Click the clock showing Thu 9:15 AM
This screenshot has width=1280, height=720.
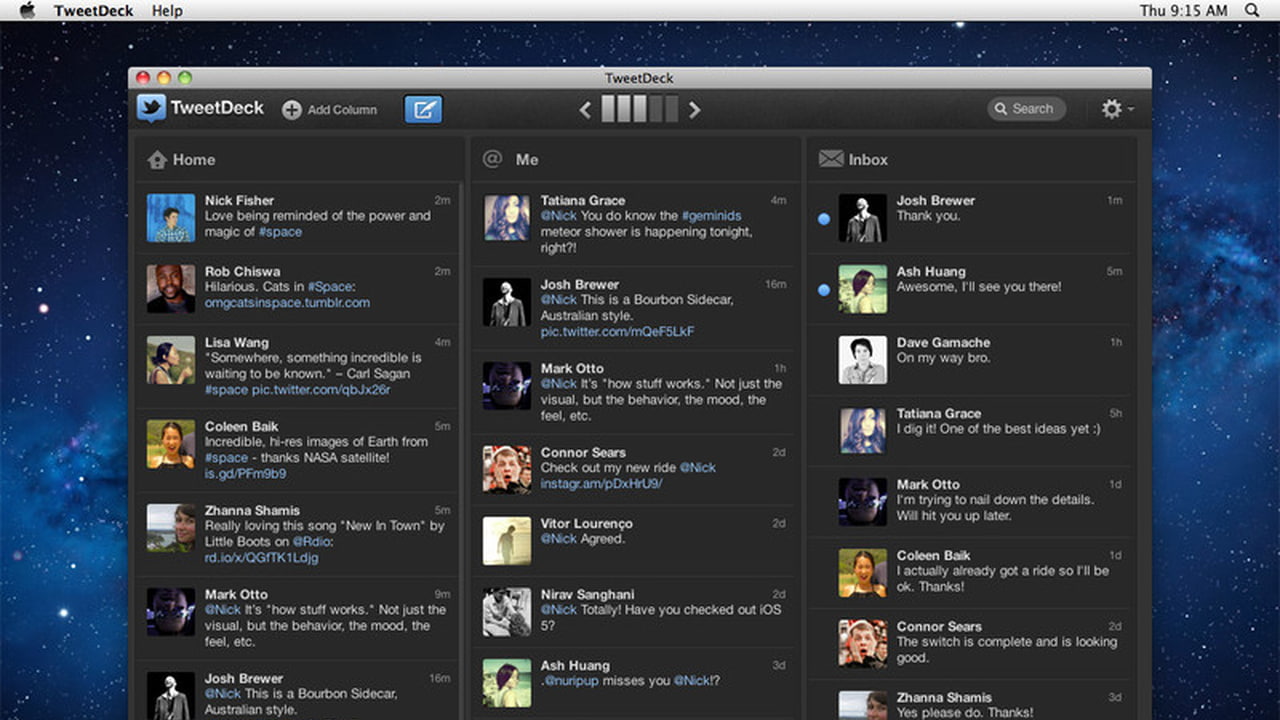coord(1183,10)
